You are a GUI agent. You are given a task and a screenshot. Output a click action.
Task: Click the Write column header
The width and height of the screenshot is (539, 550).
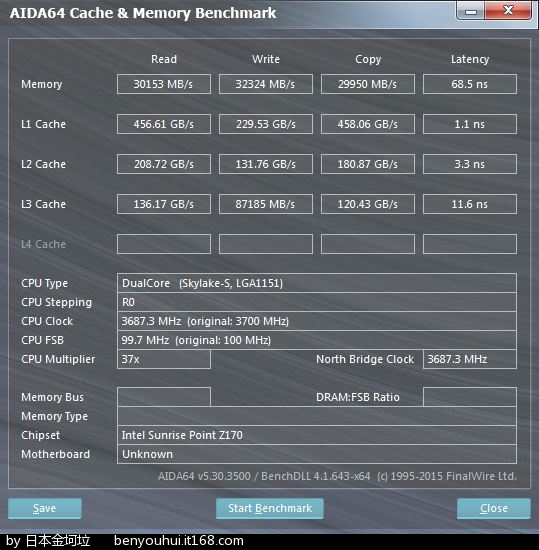(266, 59)
